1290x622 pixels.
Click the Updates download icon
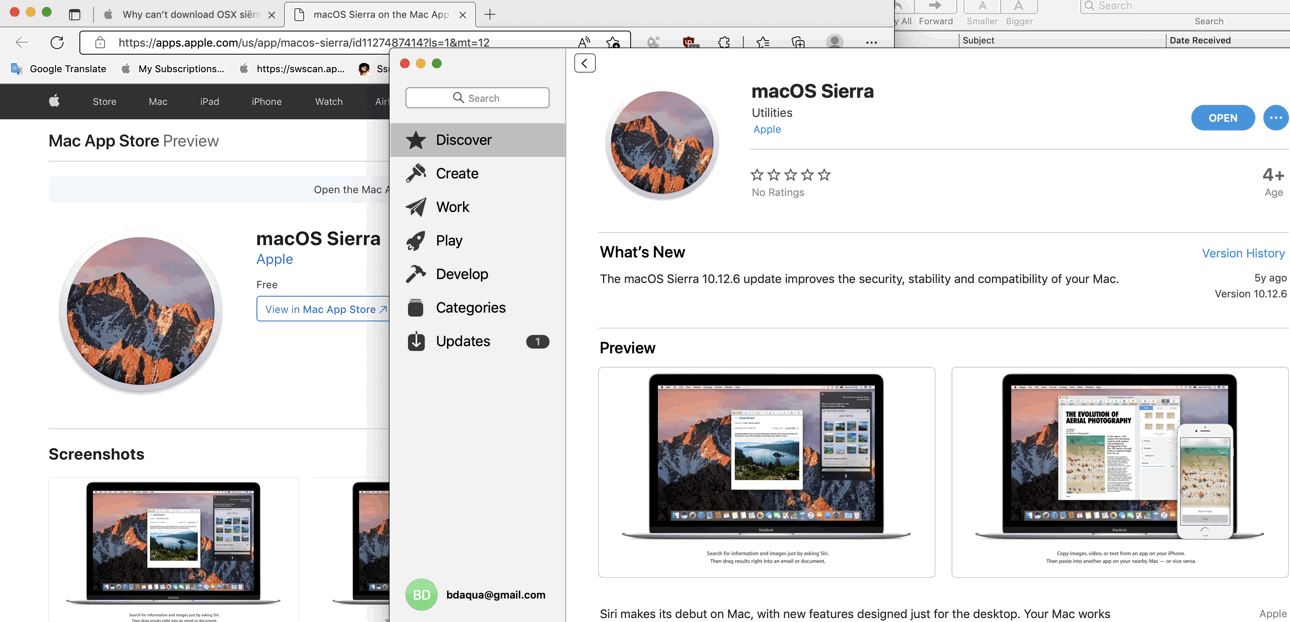point(416,341)
